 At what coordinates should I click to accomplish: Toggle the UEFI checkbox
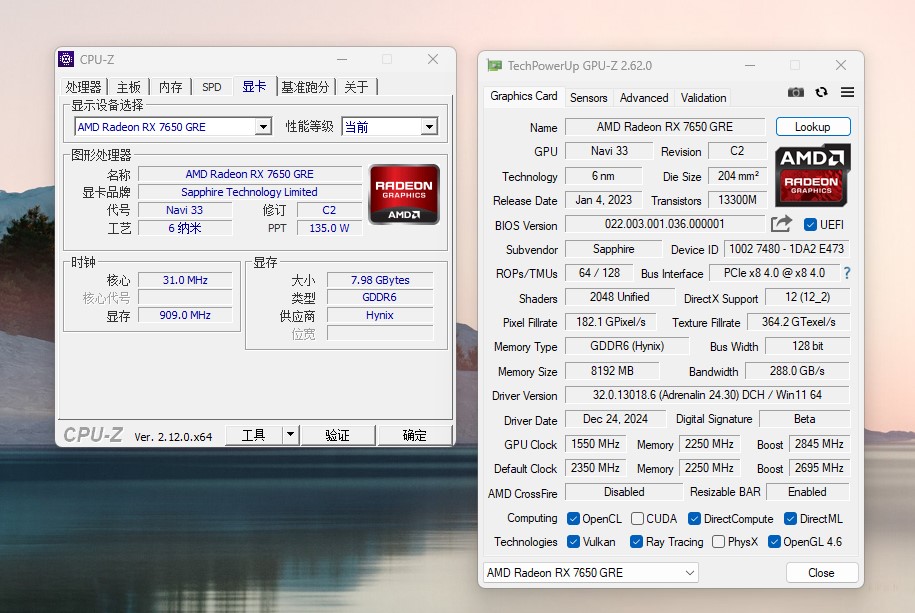810,225
